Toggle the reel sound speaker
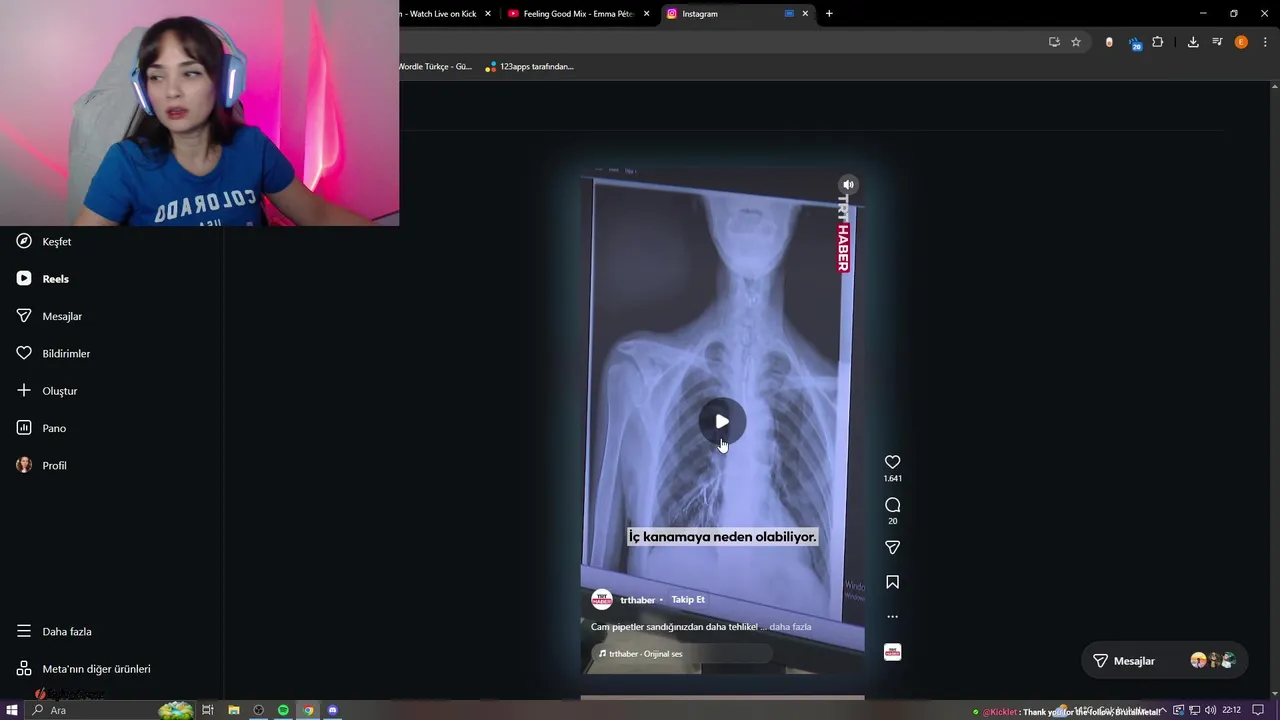Image resolution: width=1280 pixels, height=720 pixels. (x=848, y=185)
